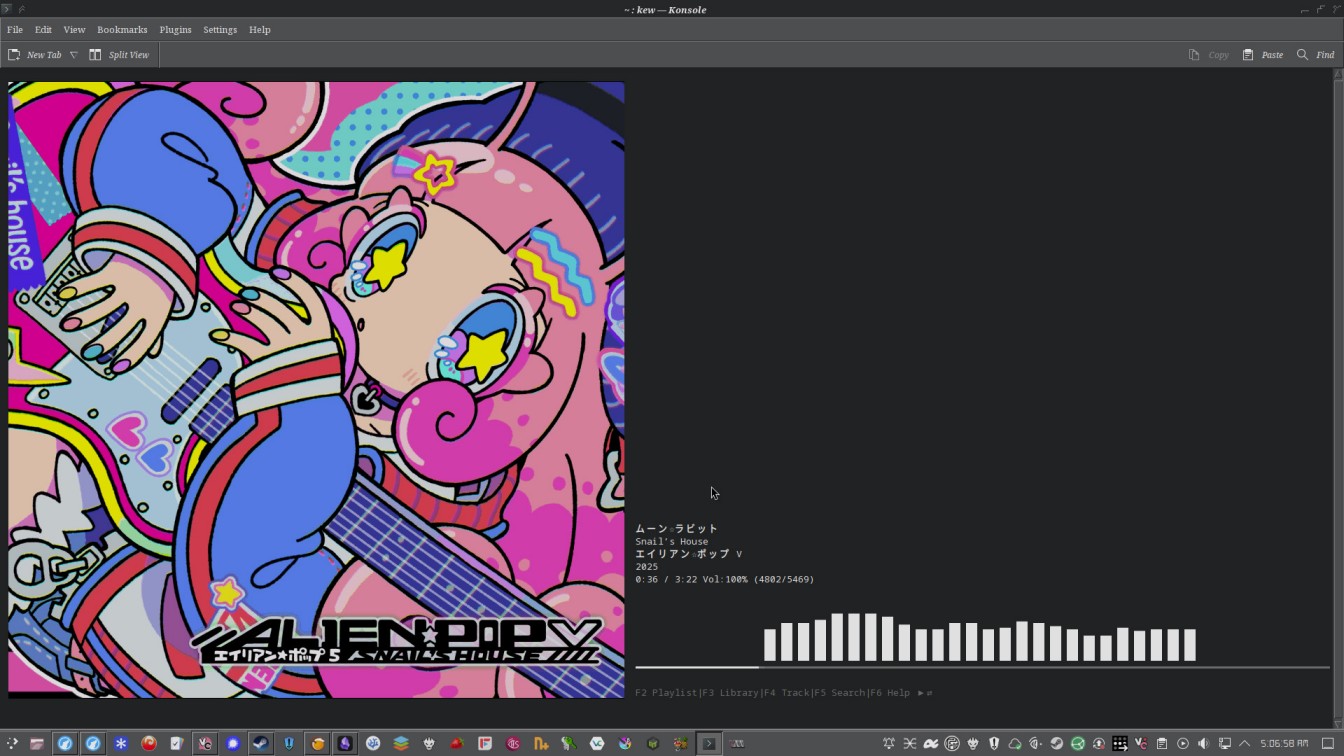Open the file manager from the taskbar
The width and height of the screenshot is (1344, 756).
click(x=37, y=744)
